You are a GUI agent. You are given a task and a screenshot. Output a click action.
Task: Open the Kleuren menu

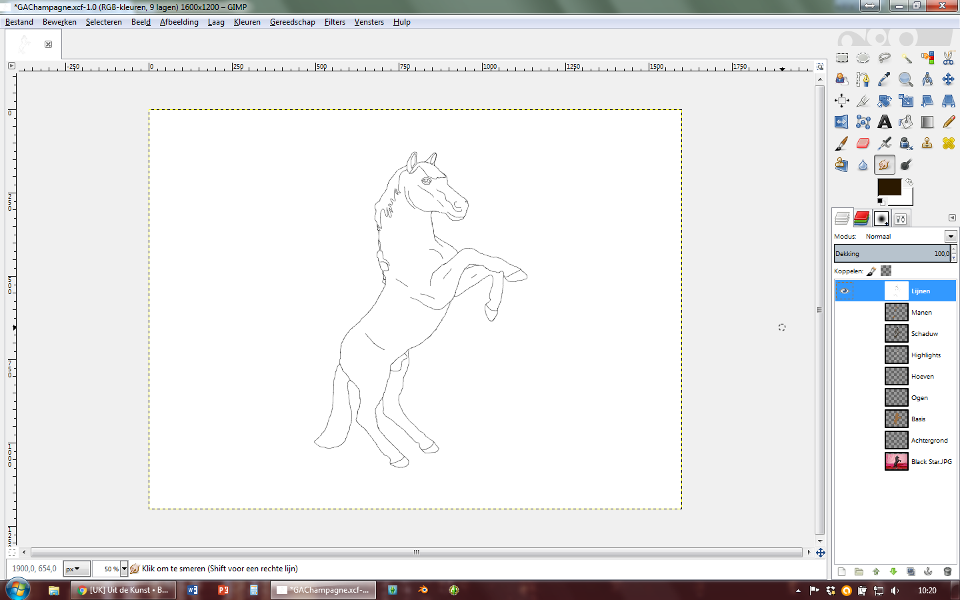click(246, 21)
